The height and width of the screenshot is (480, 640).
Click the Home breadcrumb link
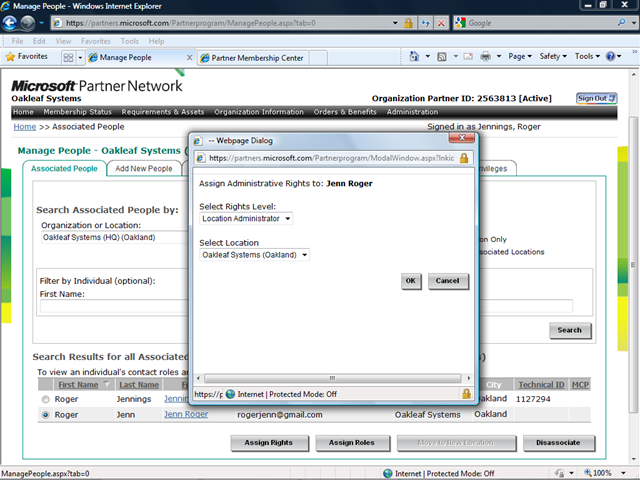pyautogui.click(x=25, y=127)
